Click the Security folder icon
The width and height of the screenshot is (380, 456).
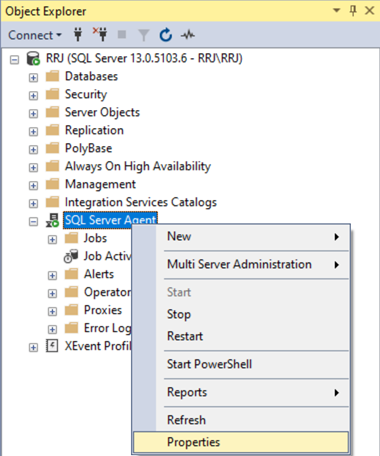point(52,94)
